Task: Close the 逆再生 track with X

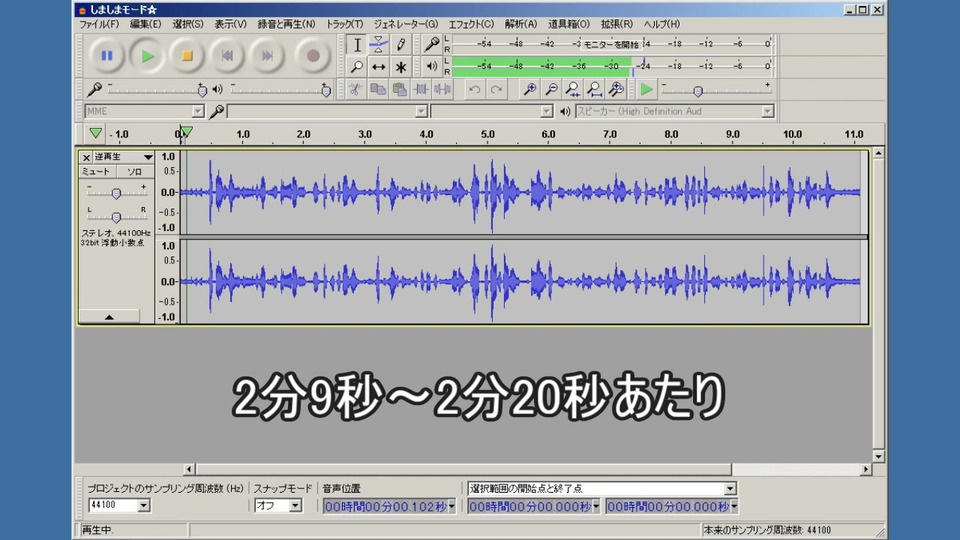Action: (x=86, y=157)
